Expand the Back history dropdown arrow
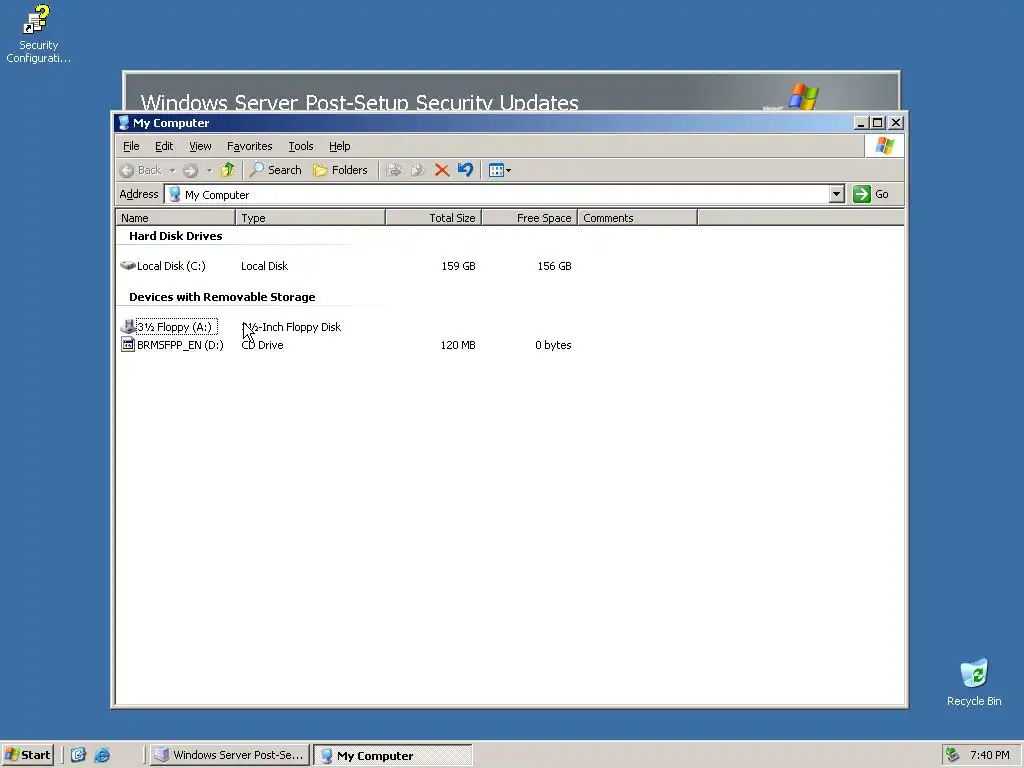The width and height of the screenshot is (1024, 768). tap(172, 170)
